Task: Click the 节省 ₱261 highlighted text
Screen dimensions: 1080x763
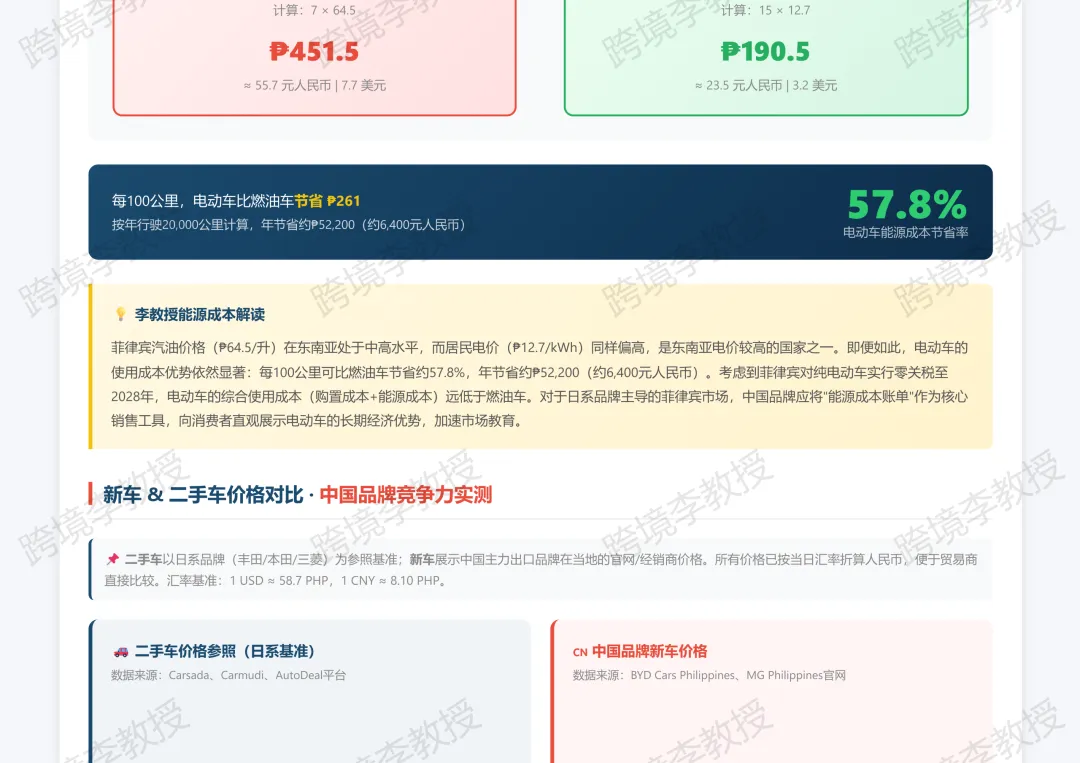Action: pos(327,201)
